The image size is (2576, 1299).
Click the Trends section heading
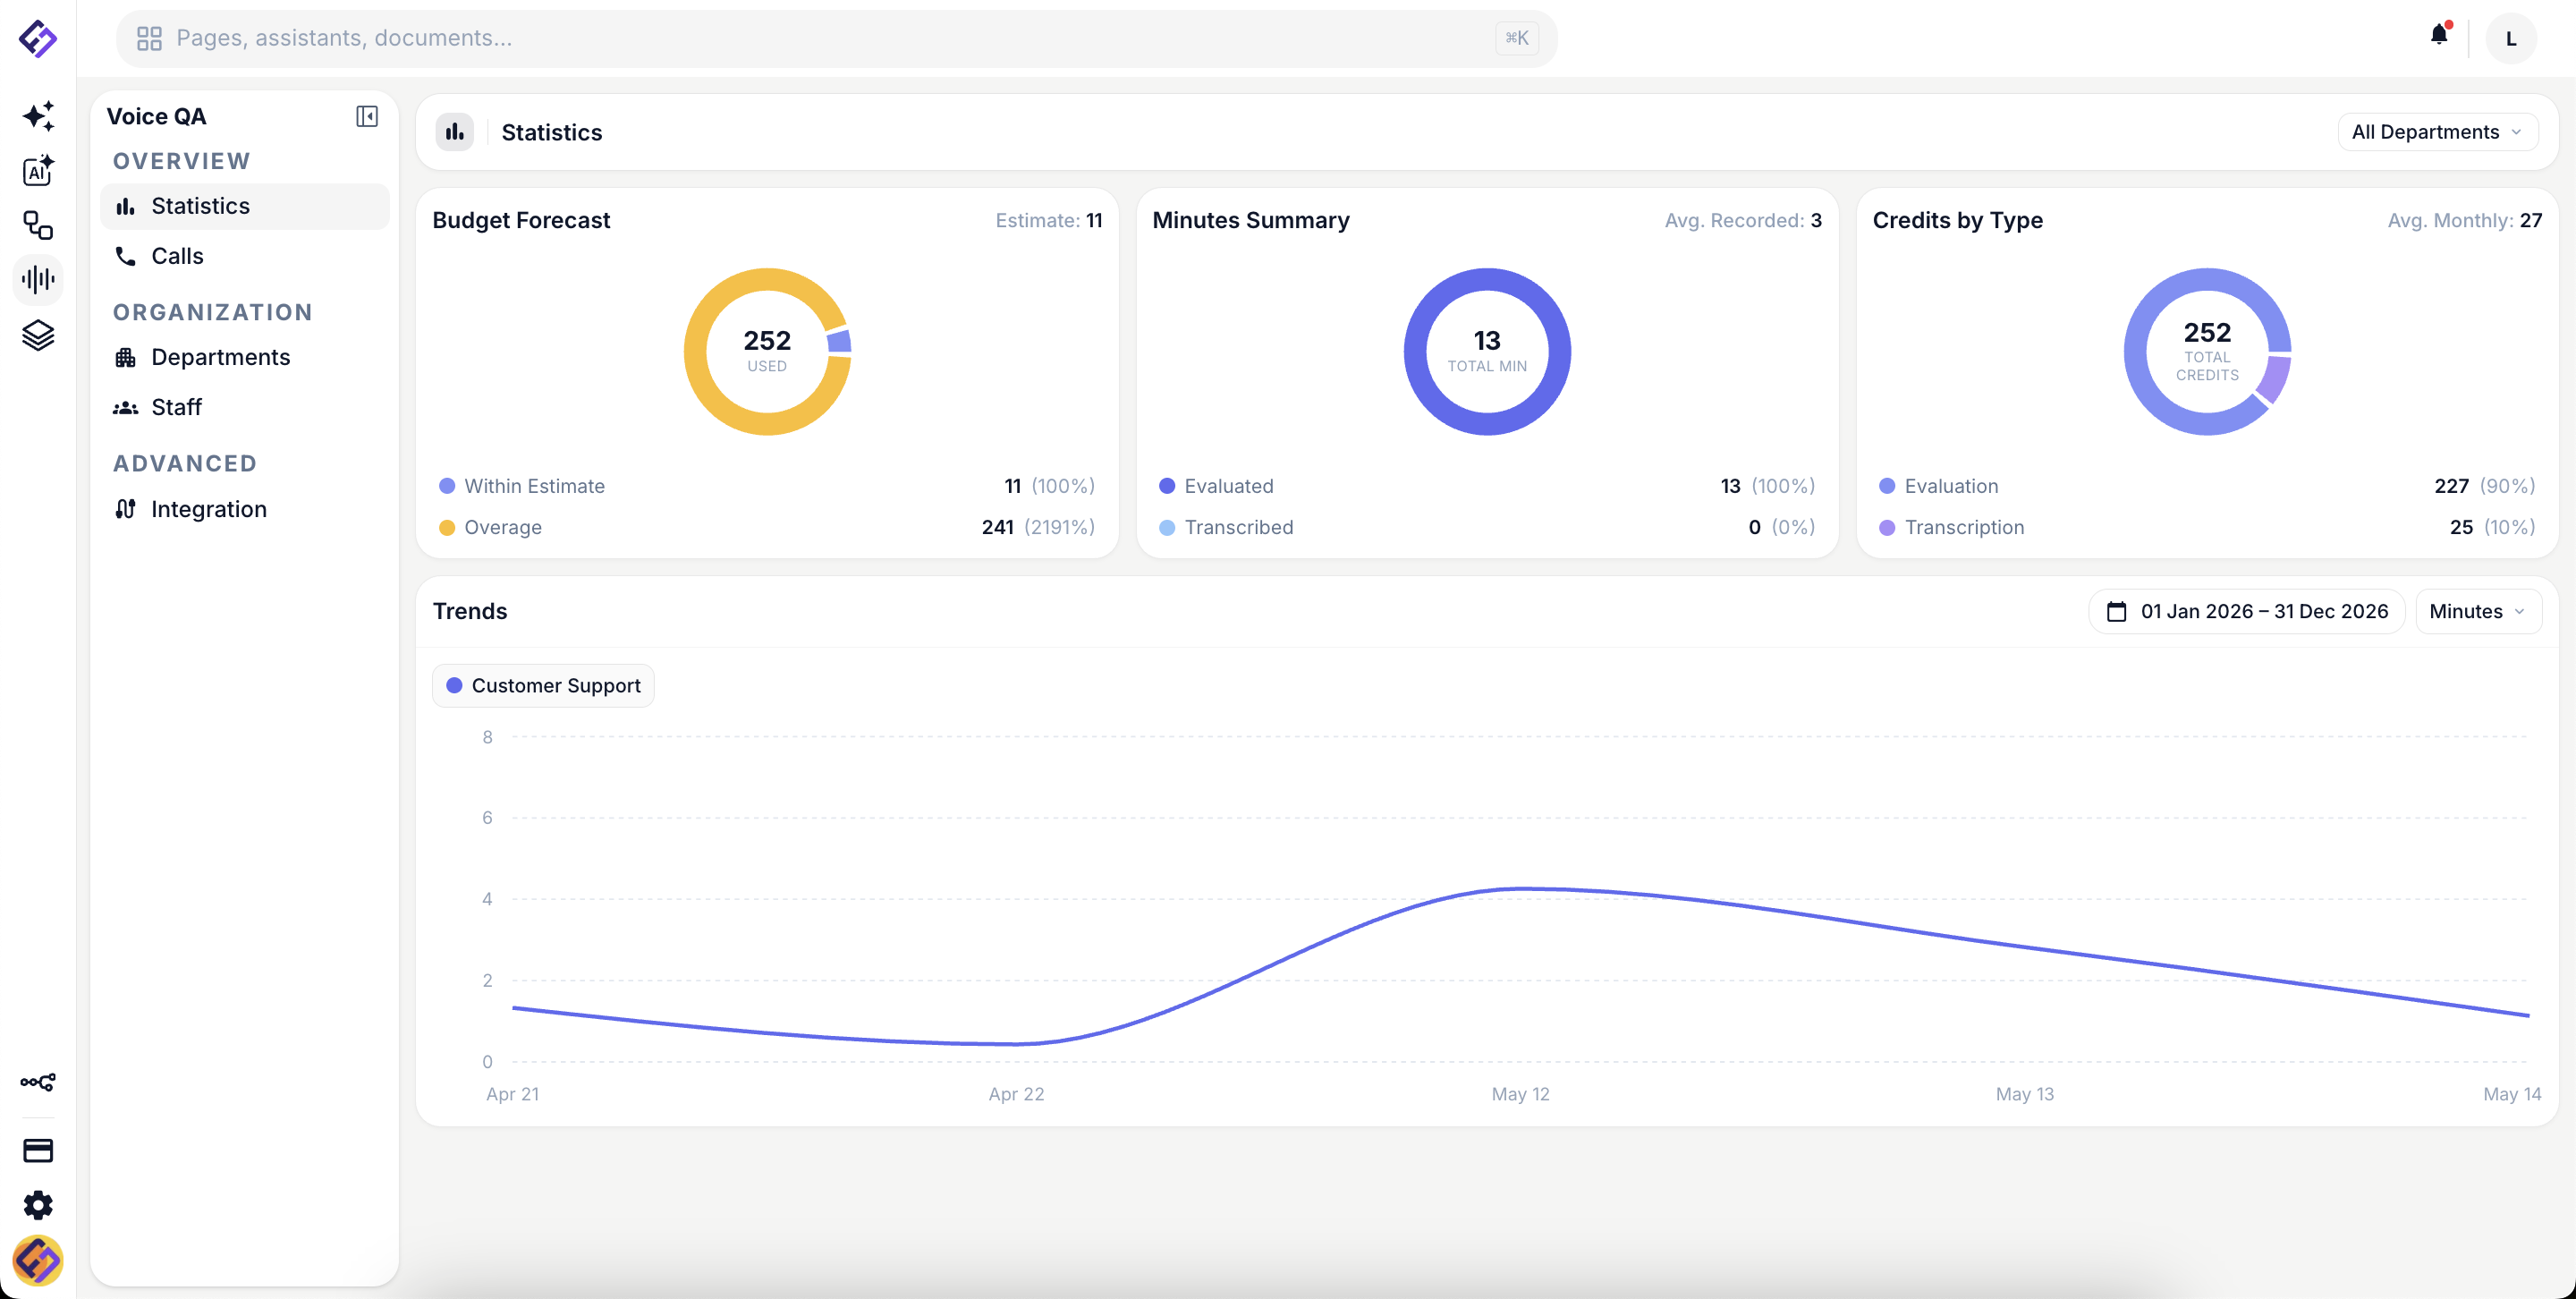tap(470, 611)
